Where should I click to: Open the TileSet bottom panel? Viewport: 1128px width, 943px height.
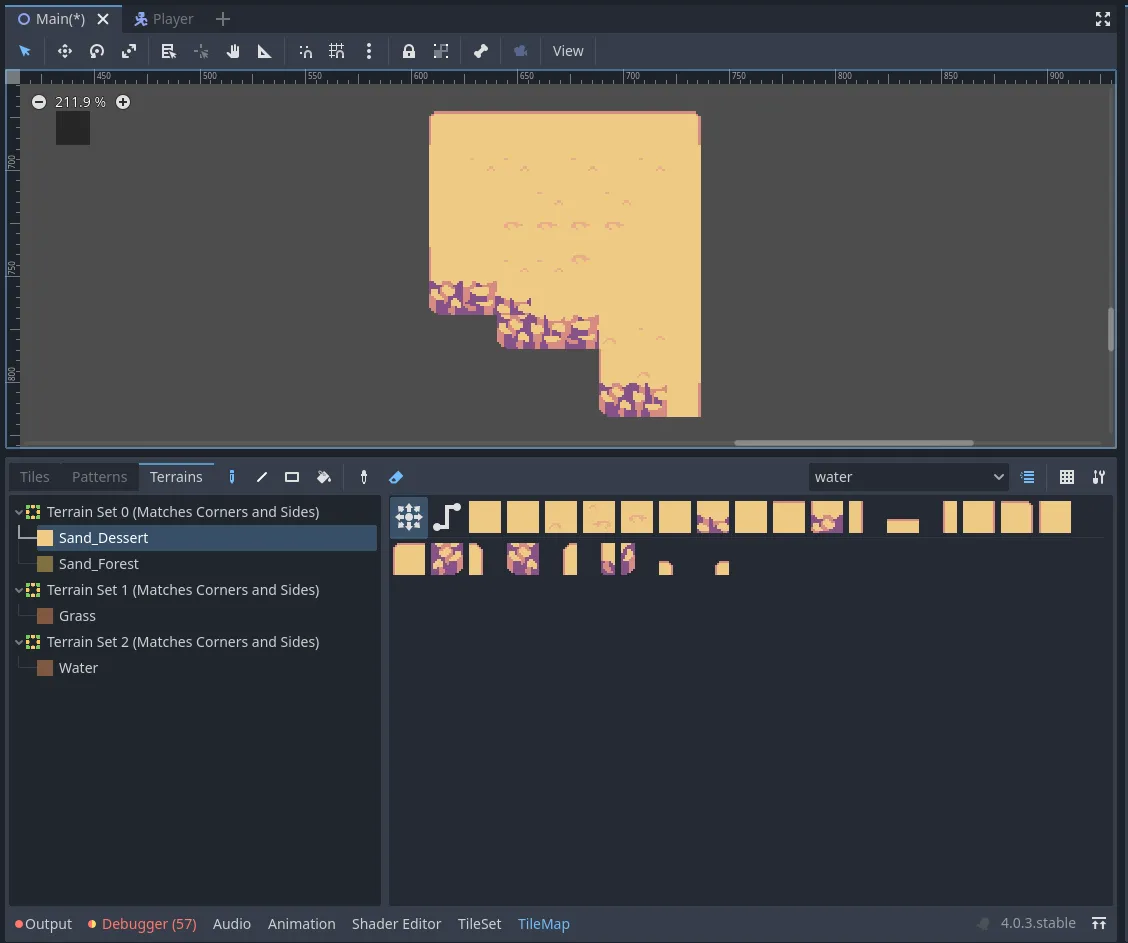tap(479, 924)
